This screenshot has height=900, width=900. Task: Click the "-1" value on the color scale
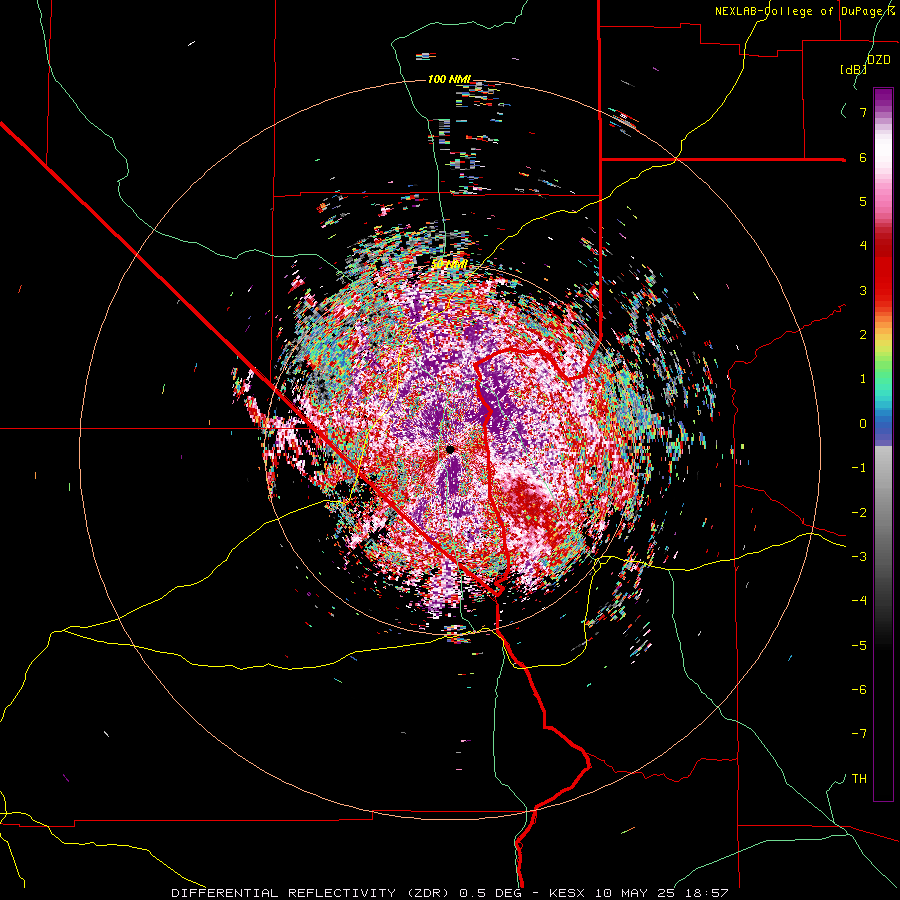(x=859, y=468)
